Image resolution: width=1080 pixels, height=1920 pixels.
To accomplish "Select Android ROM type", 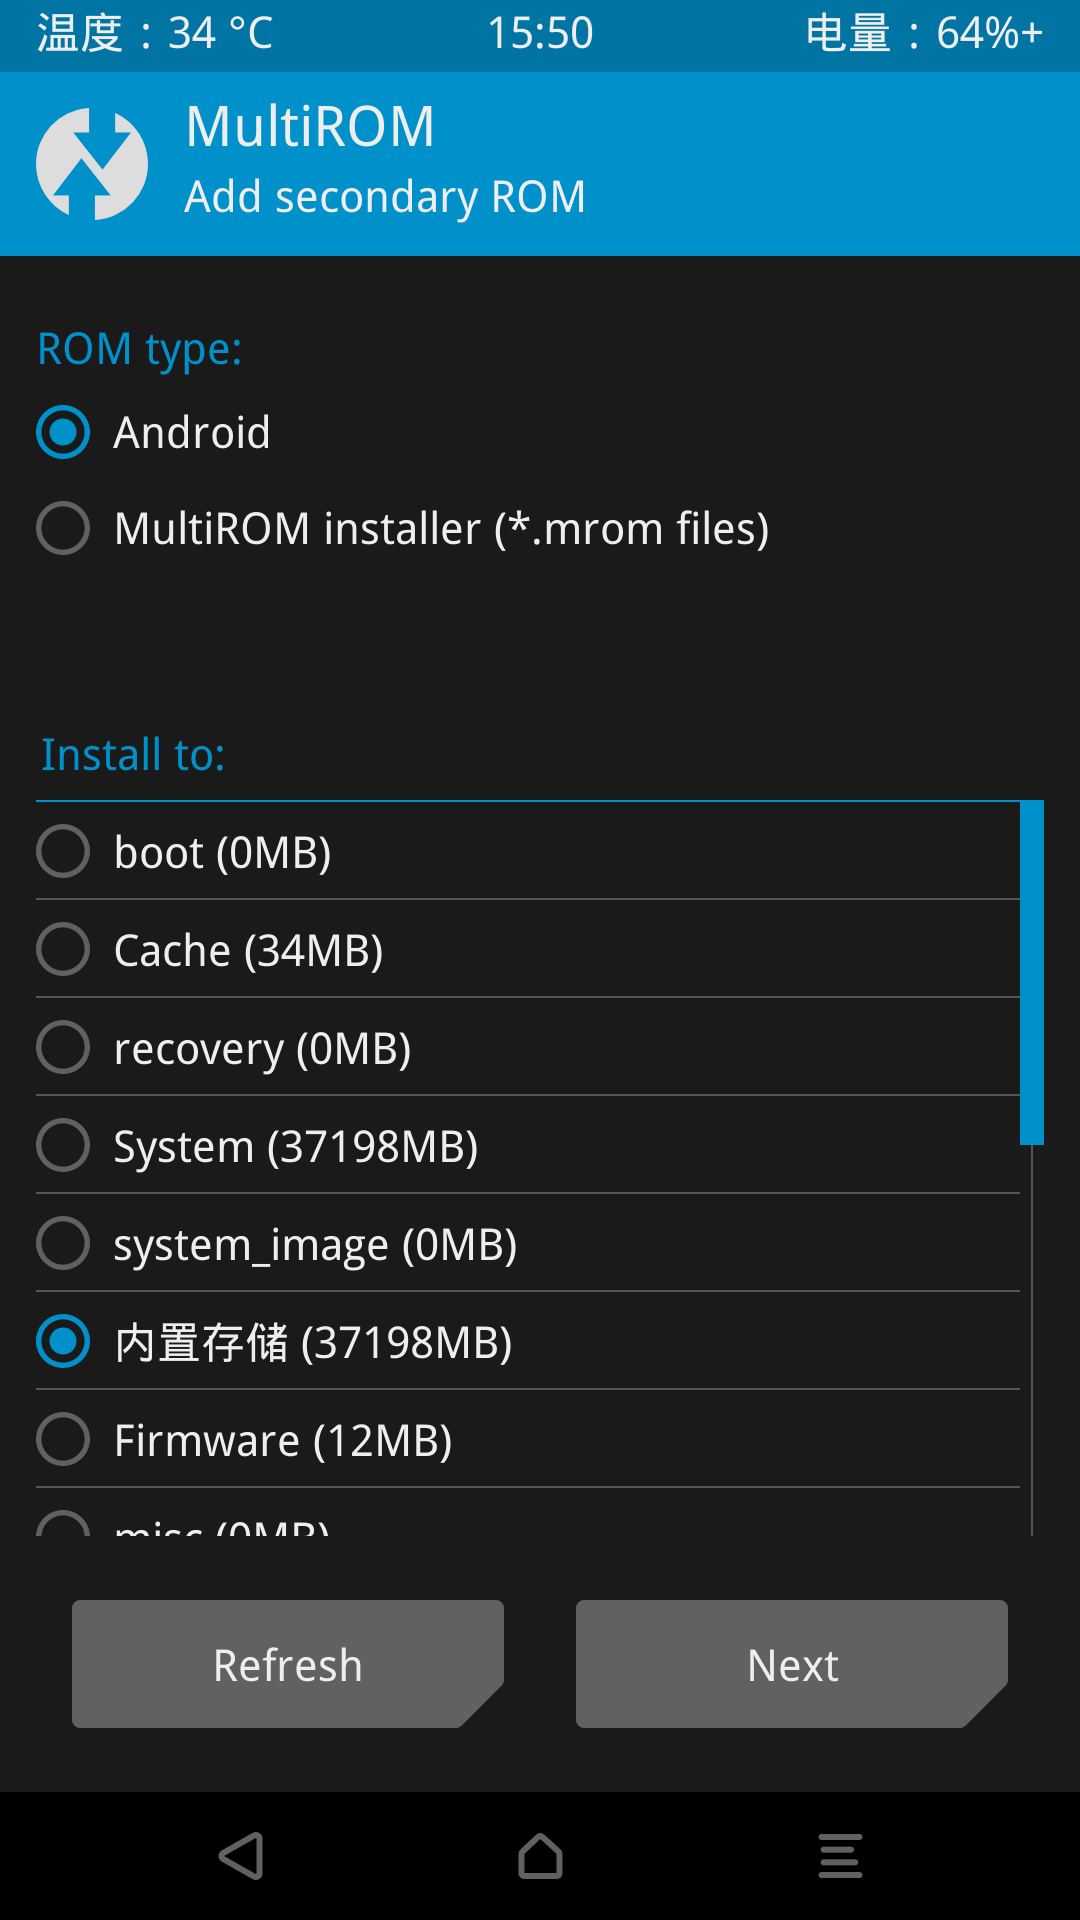I will pos(154,432).
